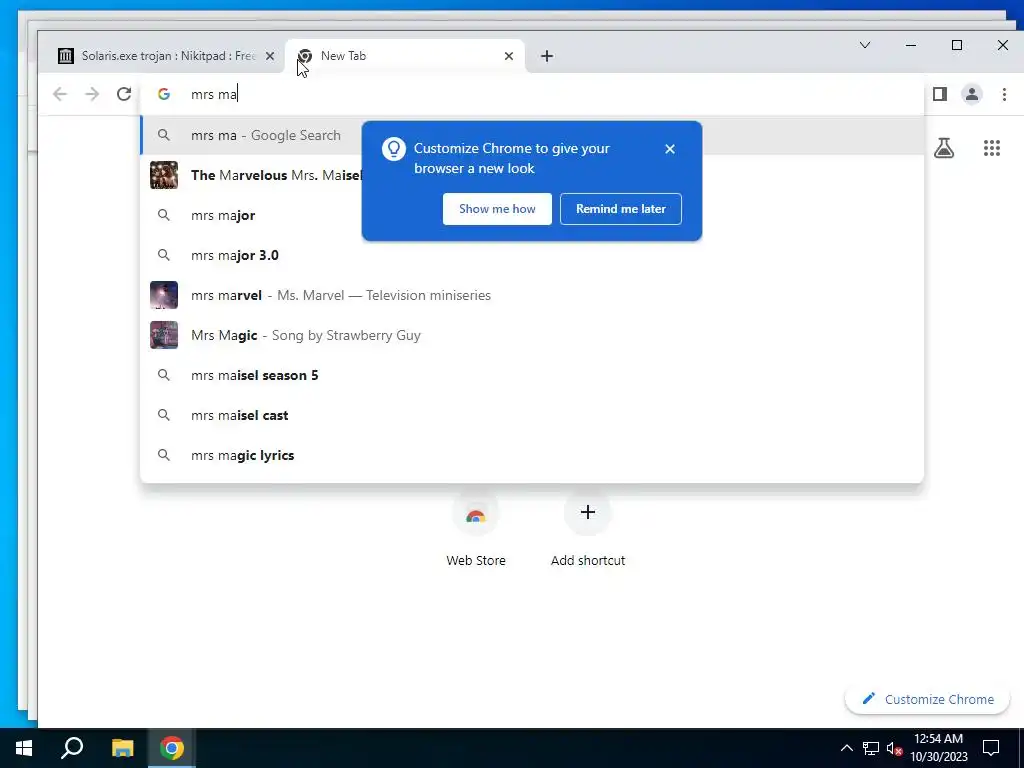This screenshot has width=1024, height=768.
Task: Open the Windows Start menu
Action: tap(24, 748)
